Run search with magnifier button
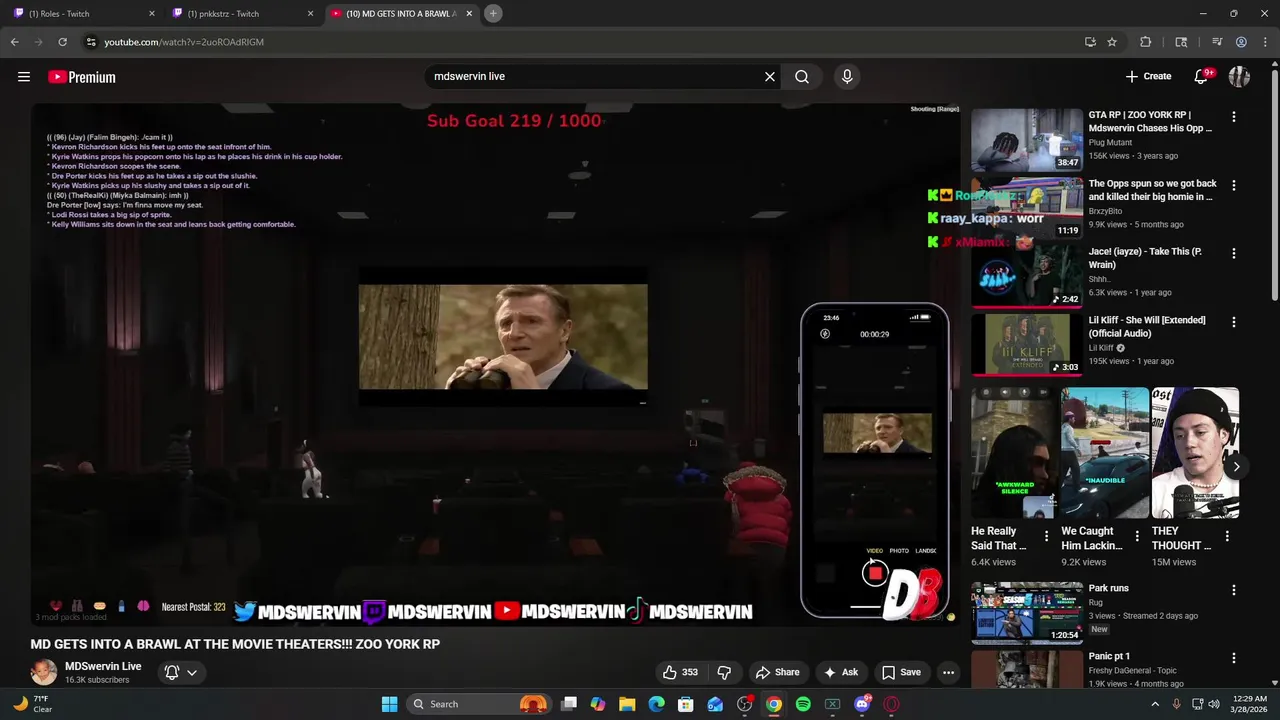The height and width of the screenshot is (720, 1280). tap(802, 77)
